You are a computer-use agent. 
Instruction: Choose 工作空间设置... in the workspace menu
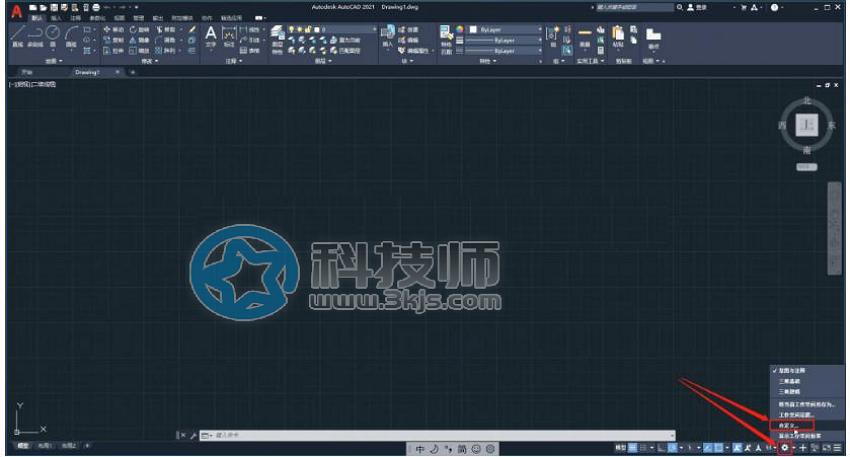pyautogui.click(x=796, y=415)
